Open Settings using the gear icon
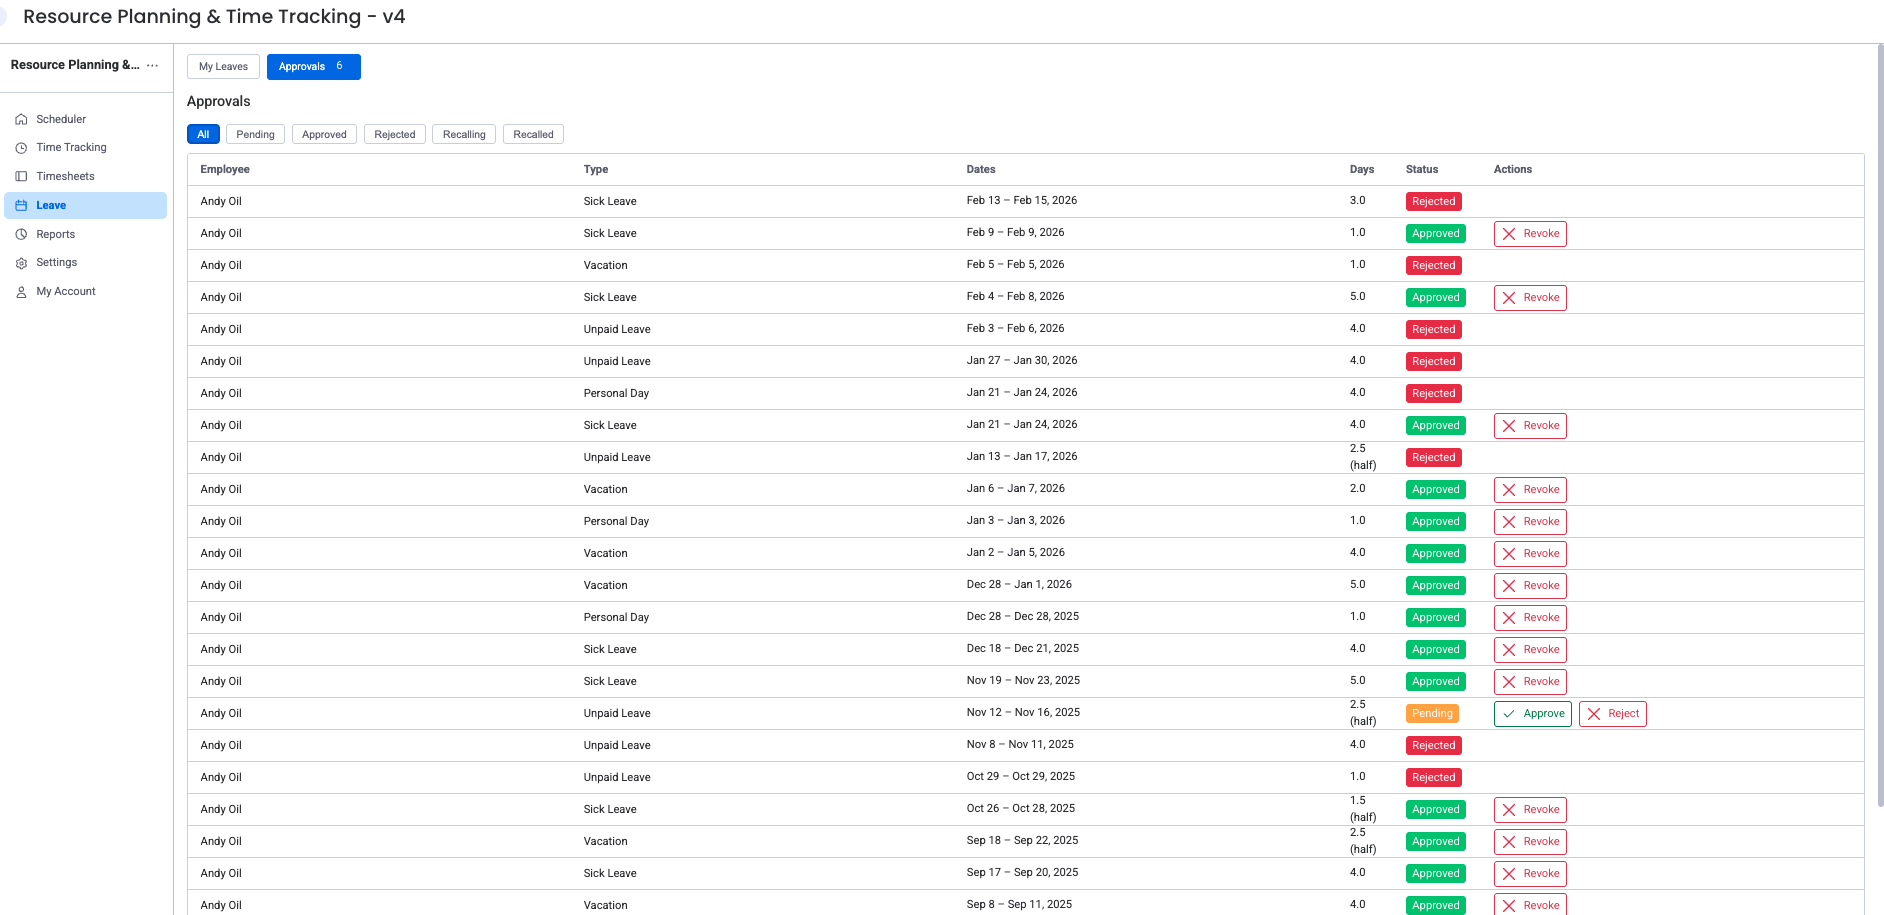The image size is (1884, 915). [21, 262]
